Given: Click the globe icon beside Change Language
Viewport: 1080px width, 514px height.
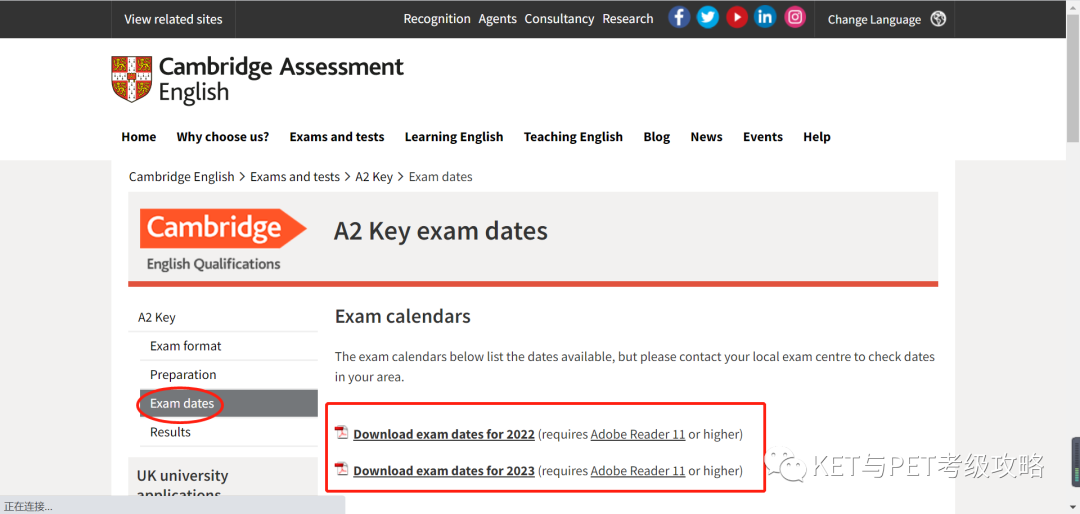Looking at the screenshot, I should (938, 19).
